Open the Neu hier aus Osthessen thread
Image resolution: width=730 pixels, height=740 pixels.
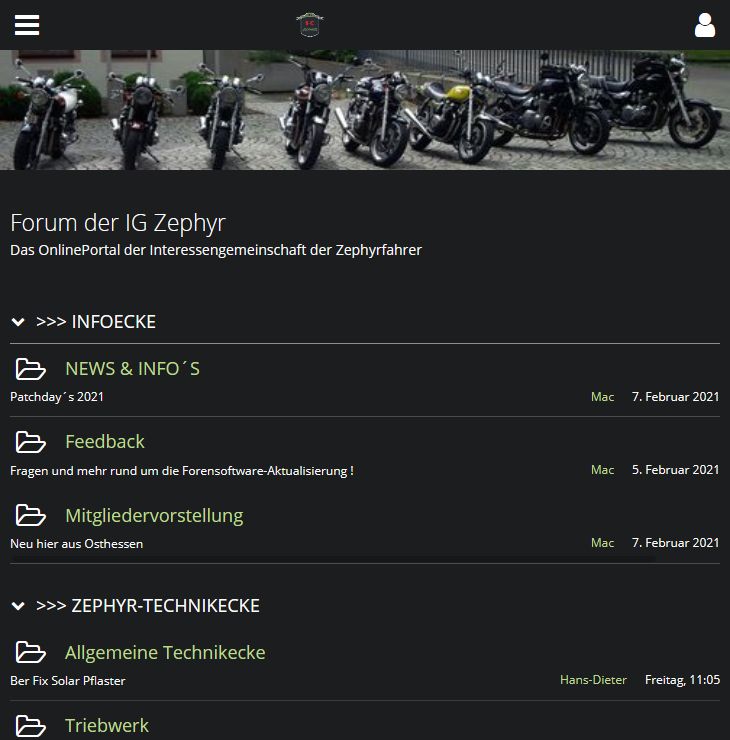(76, 544)
